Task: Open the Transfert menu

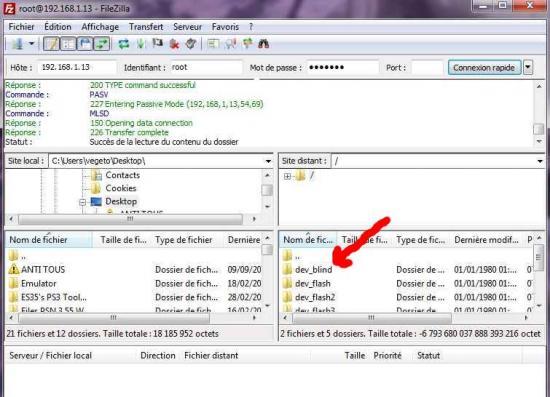Action: pos(146,27)
